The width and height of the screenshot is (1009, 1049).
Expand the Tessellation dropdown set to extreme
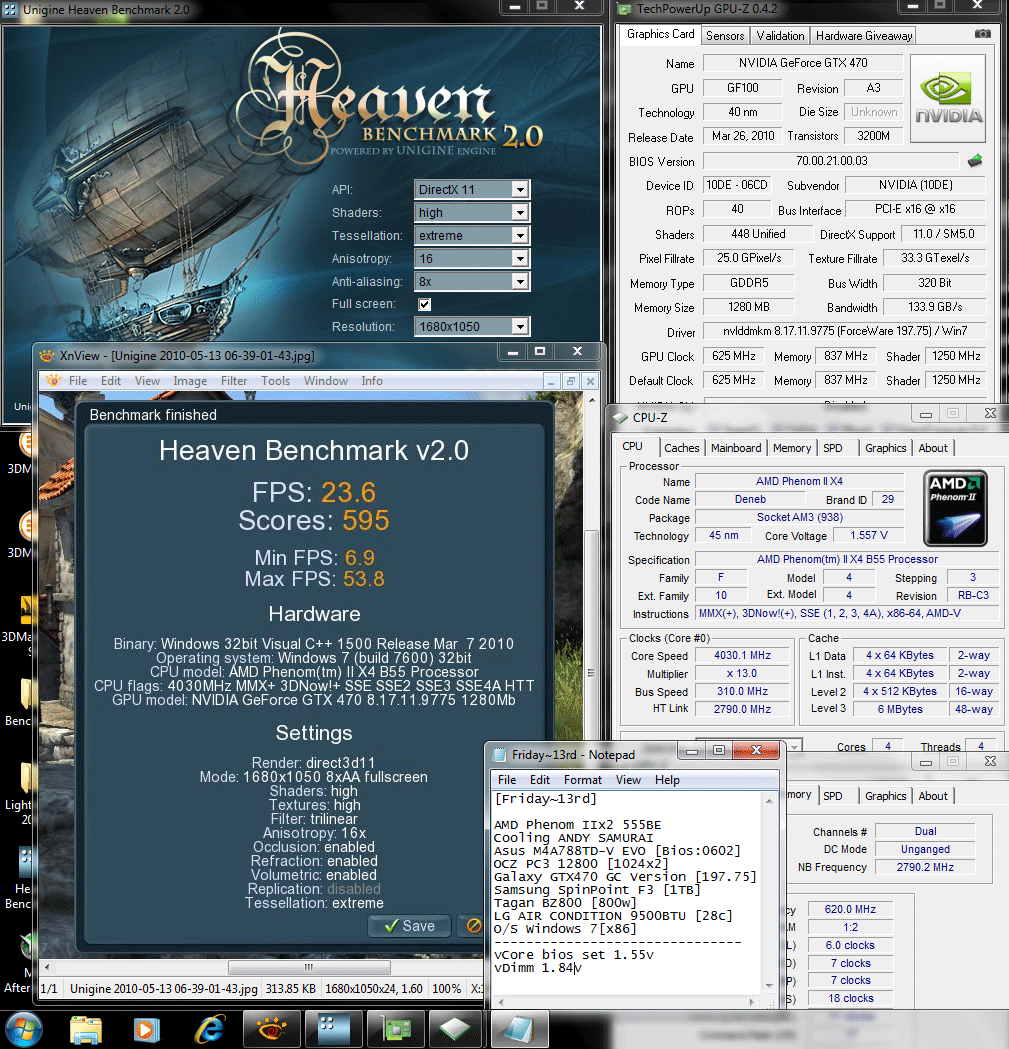[472, 235]
